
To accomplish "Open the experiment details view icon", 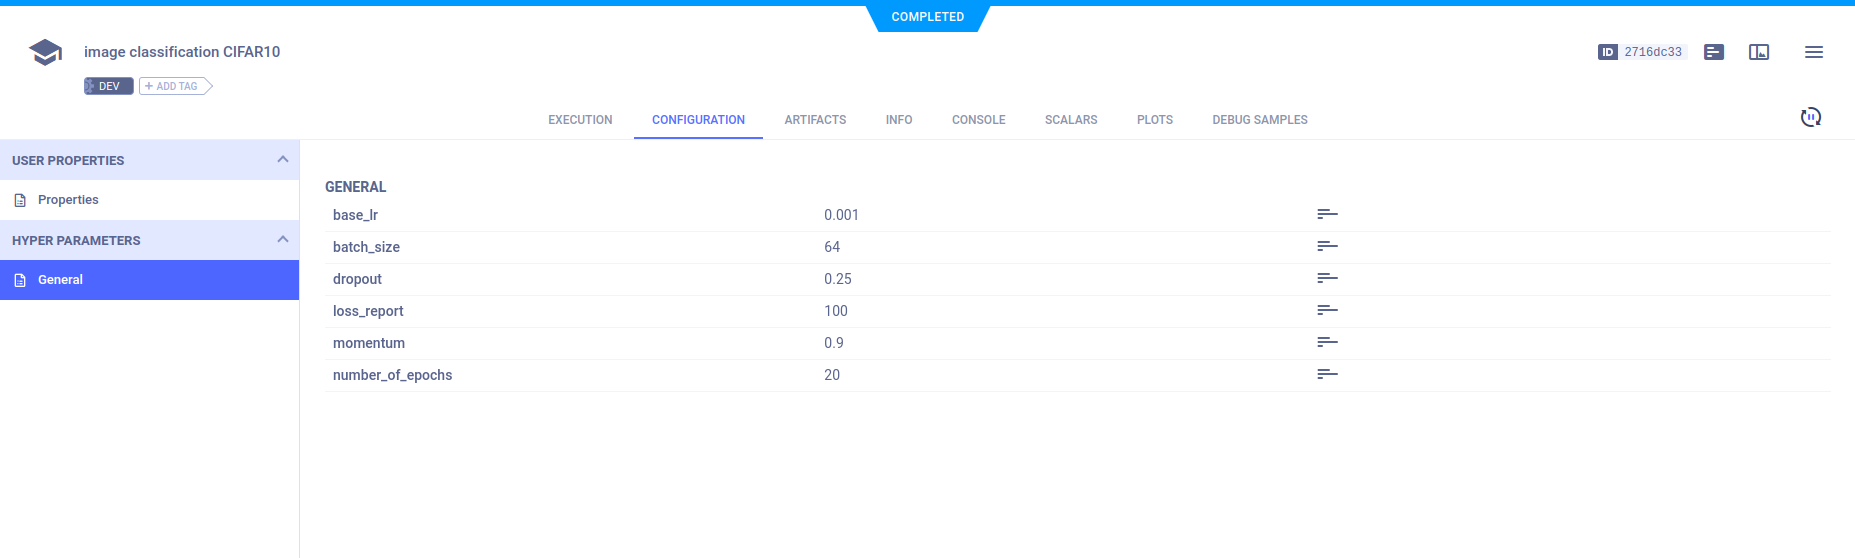I will click(x=1714, y=52).
